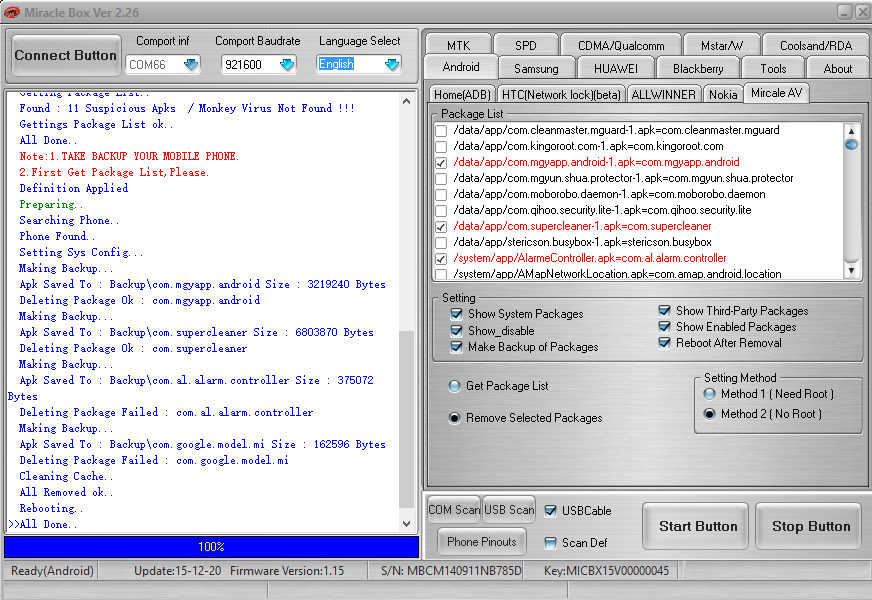Click the COM Scan button

tap(454, 510)
